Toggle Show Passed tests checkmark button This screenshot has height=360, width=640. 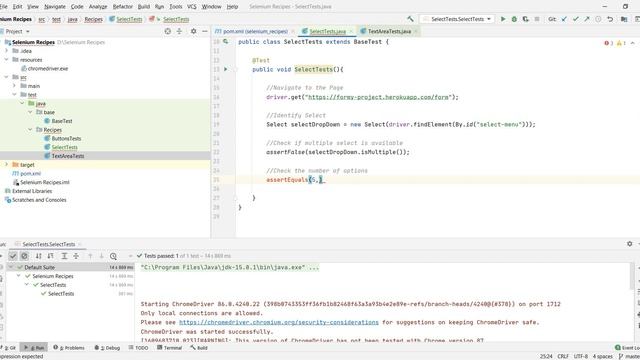tap(13, 256)
